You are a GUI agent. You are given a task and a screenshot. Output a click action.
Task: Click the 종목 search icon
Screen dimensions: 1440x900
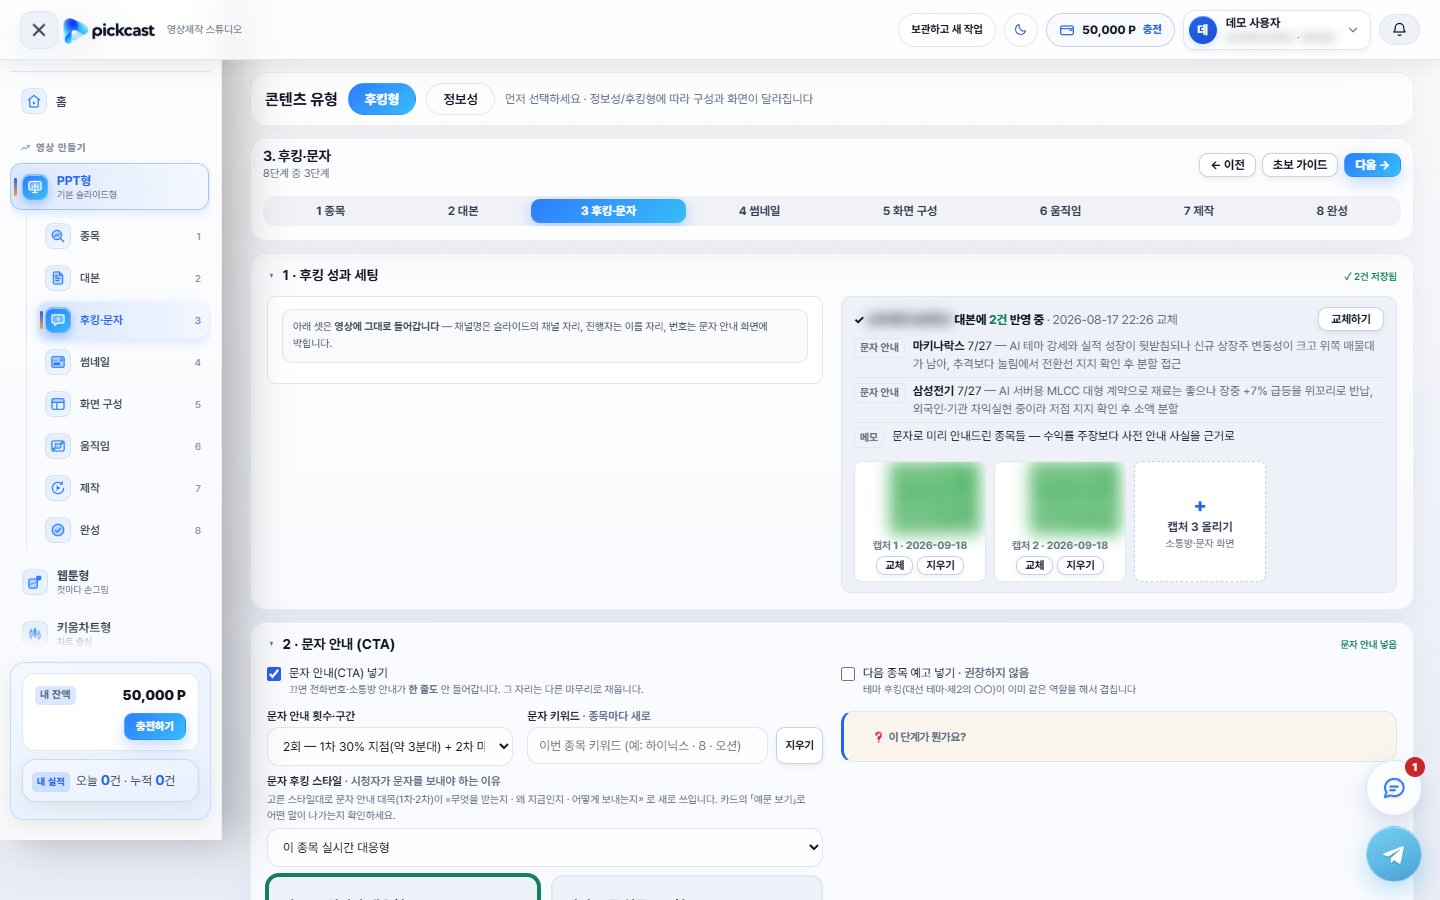click(x=58, y=236)
